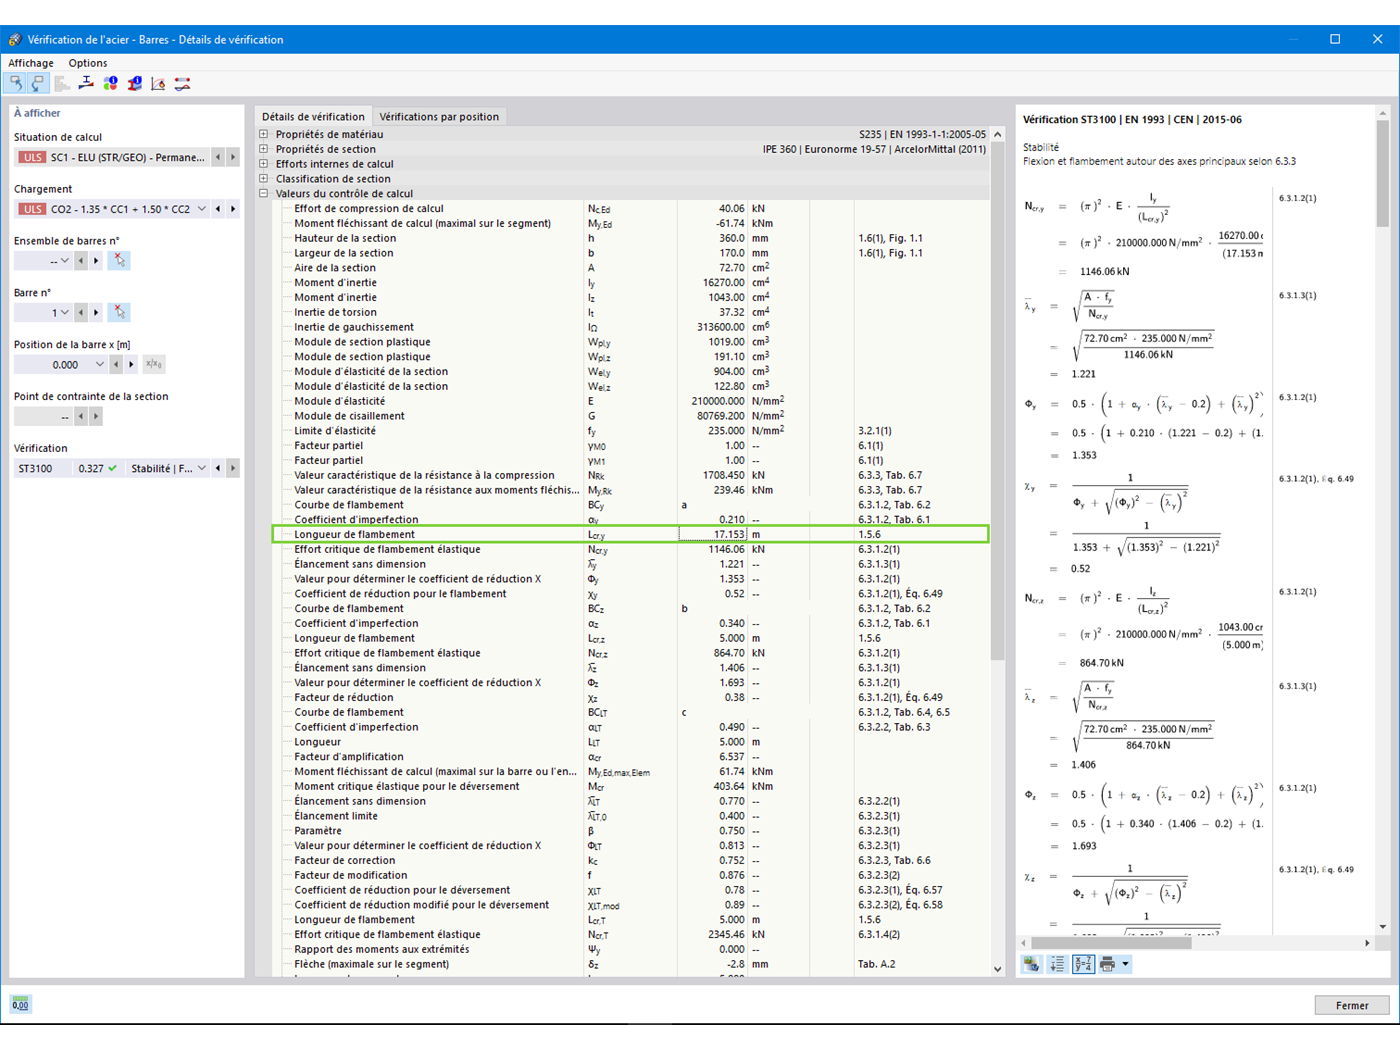Click the red section info toolbar icon

(x=134, y=84)
